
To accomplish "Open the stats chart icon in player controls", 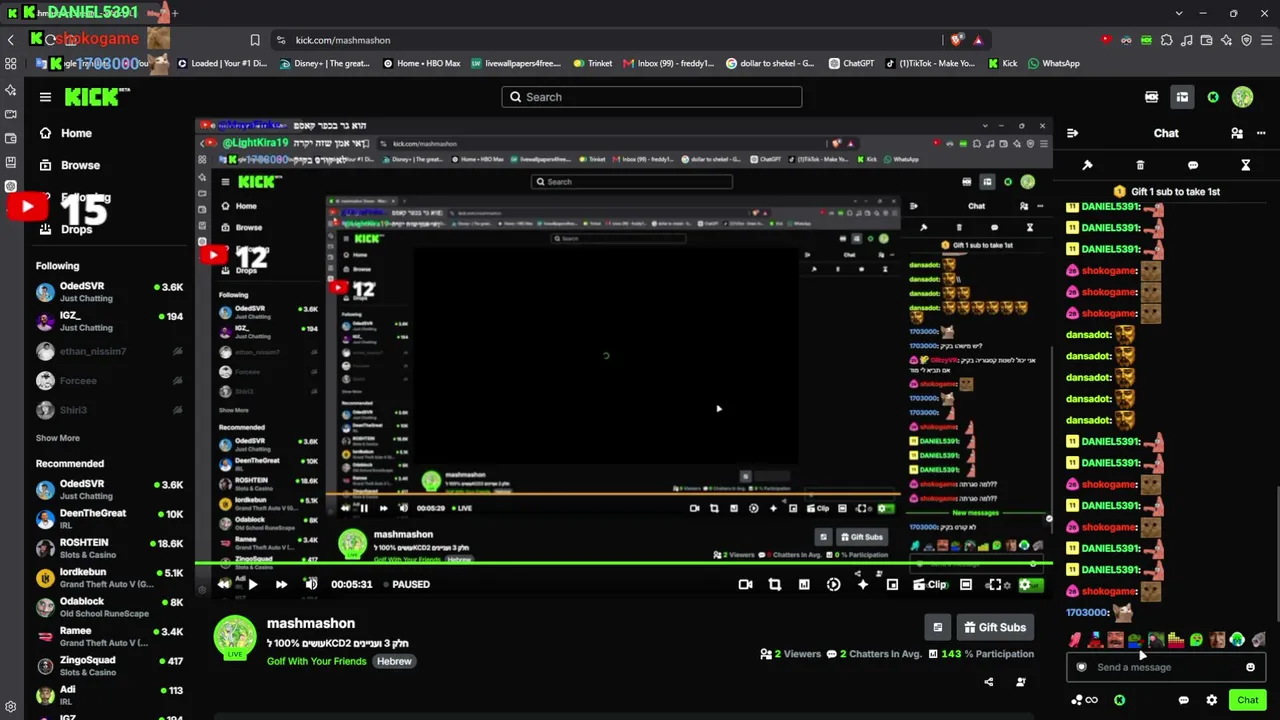I will tap(804, 584).
